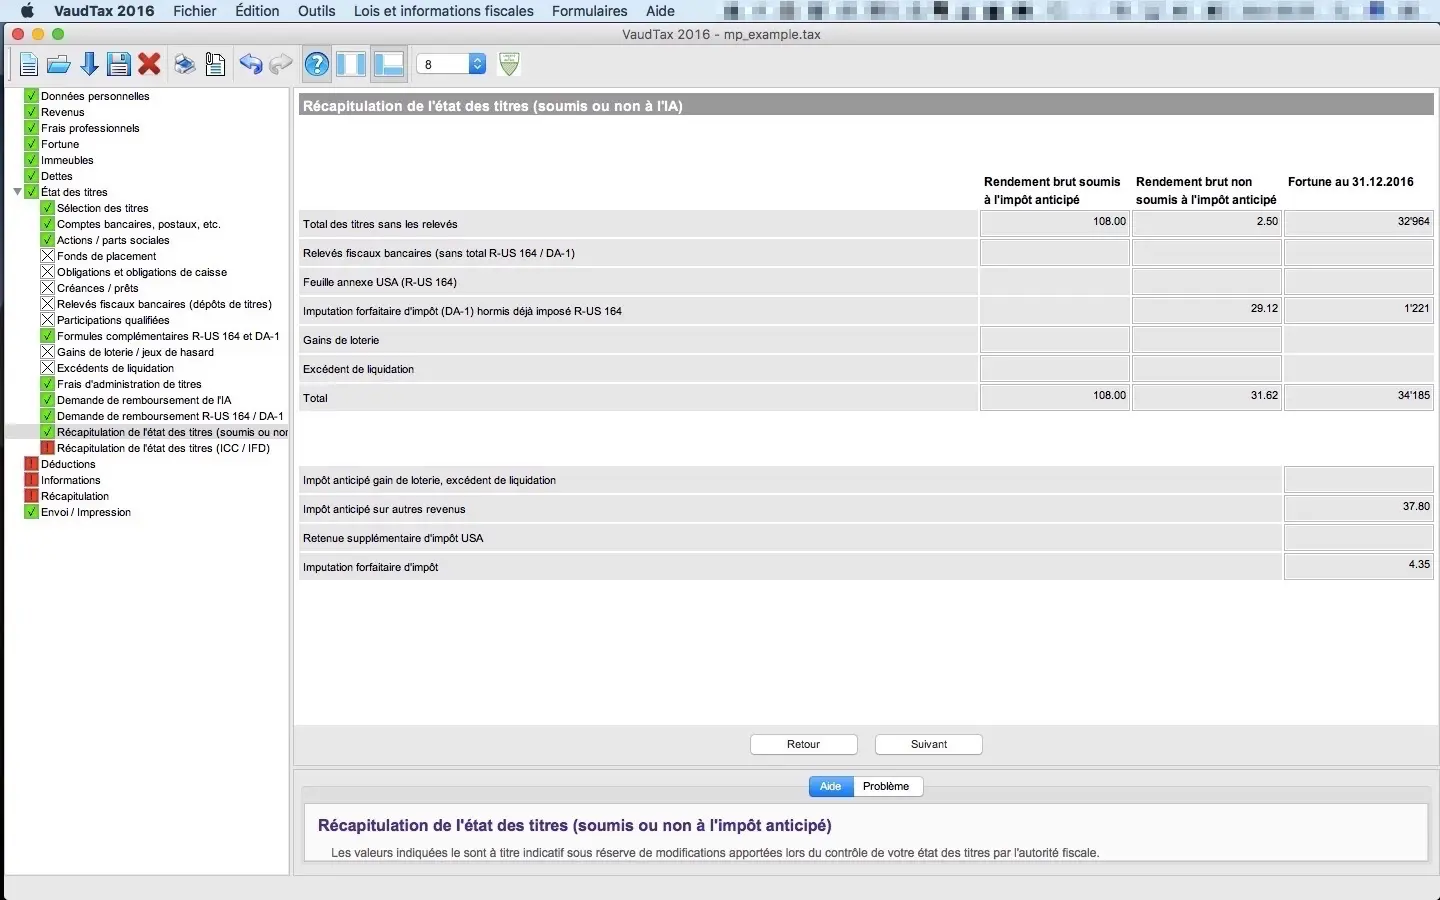Open the Formulaires menu

[590, 11]
